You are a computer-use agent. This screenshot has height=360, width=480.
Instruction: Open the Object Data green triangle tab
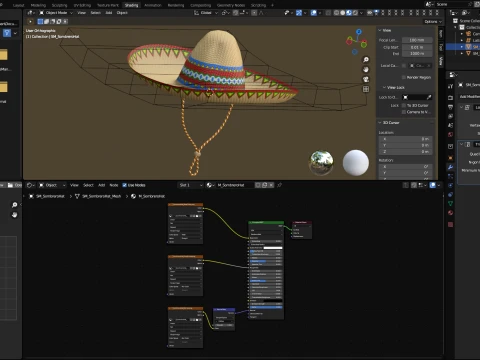(451, 204)
